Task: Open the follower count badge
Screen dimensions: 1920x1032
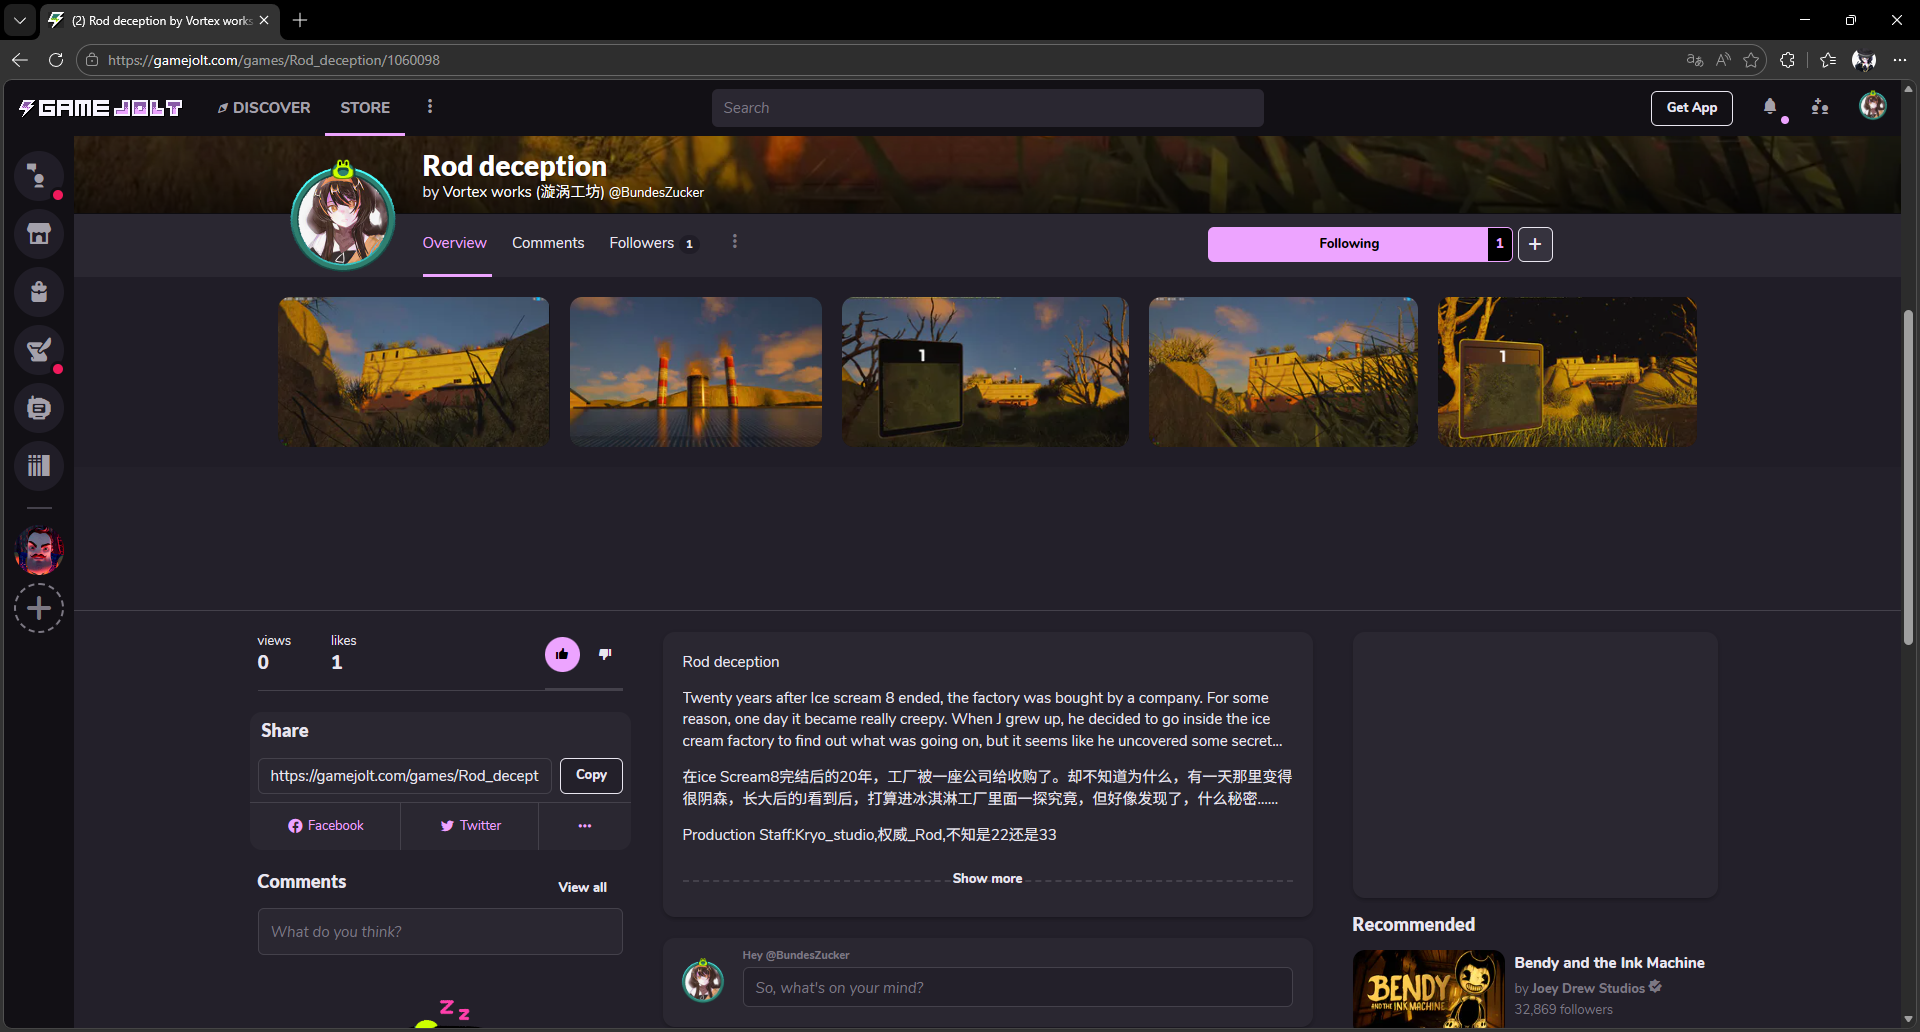Action: pyautogui.click(x=1499, y=244)
